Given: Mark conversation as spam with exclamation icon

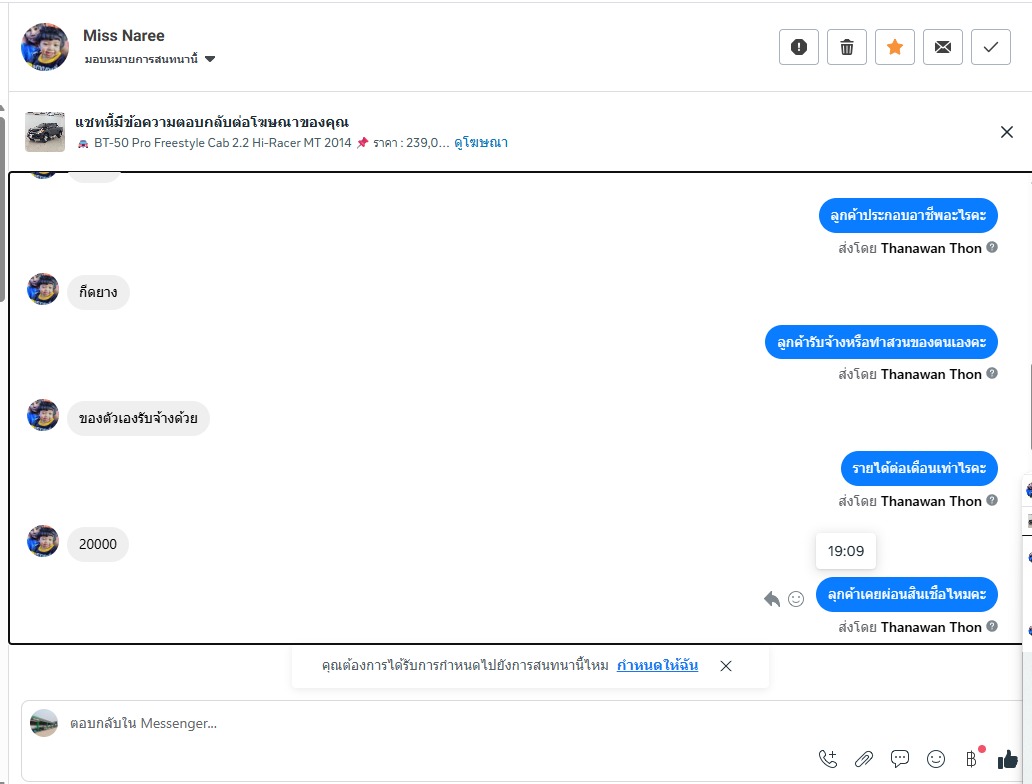Looking at the screenshot, I should 798,47.
